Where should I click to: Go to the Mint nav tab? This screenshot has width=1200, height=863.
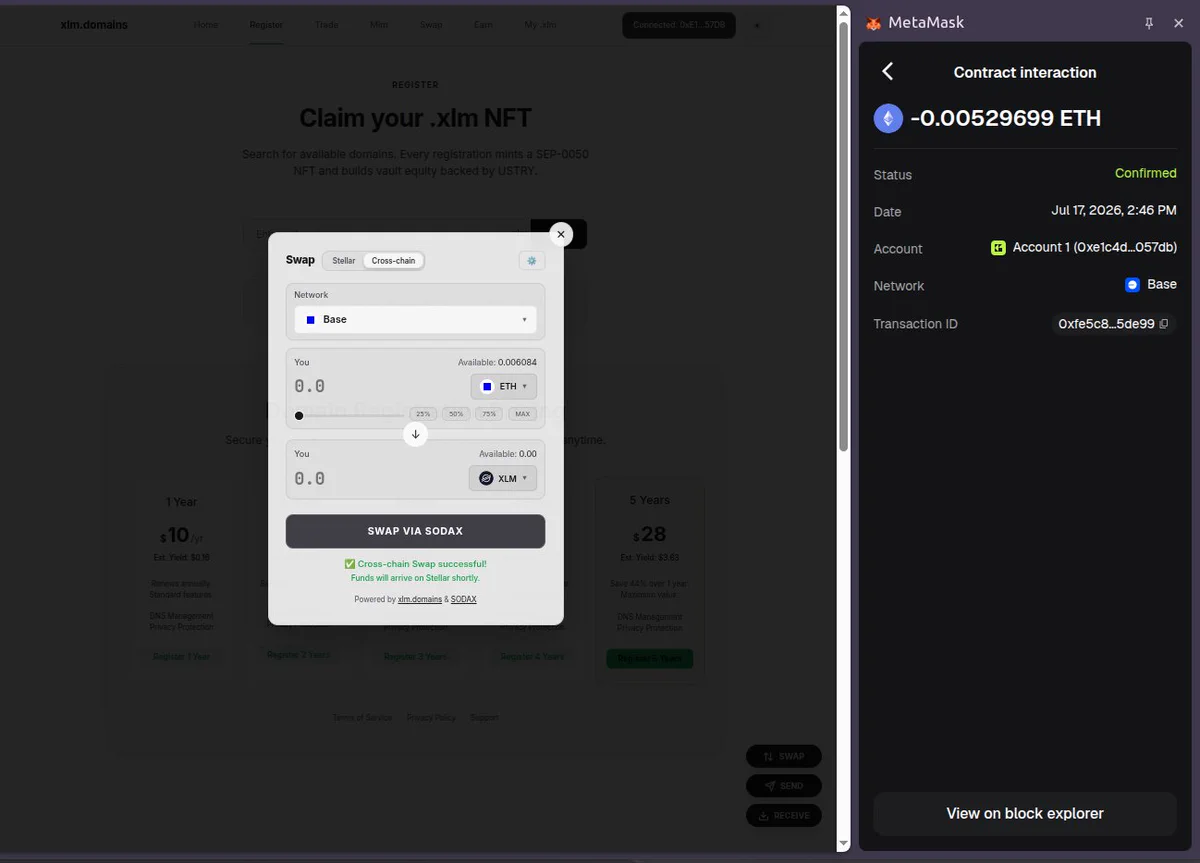click(379, 25)
